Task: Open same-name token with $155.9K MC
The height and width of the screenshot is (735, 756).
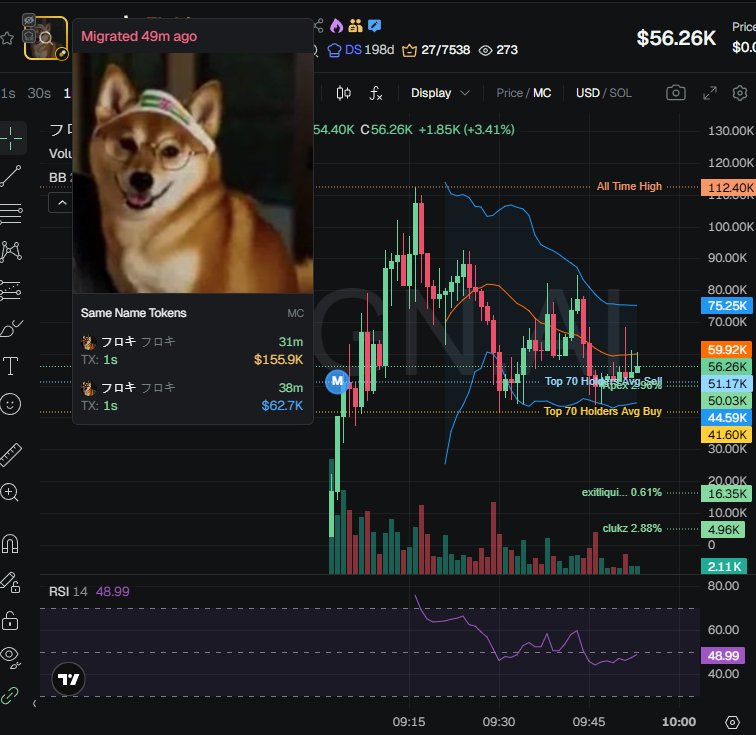Action: pyautogui.click(x=192, y=351)
